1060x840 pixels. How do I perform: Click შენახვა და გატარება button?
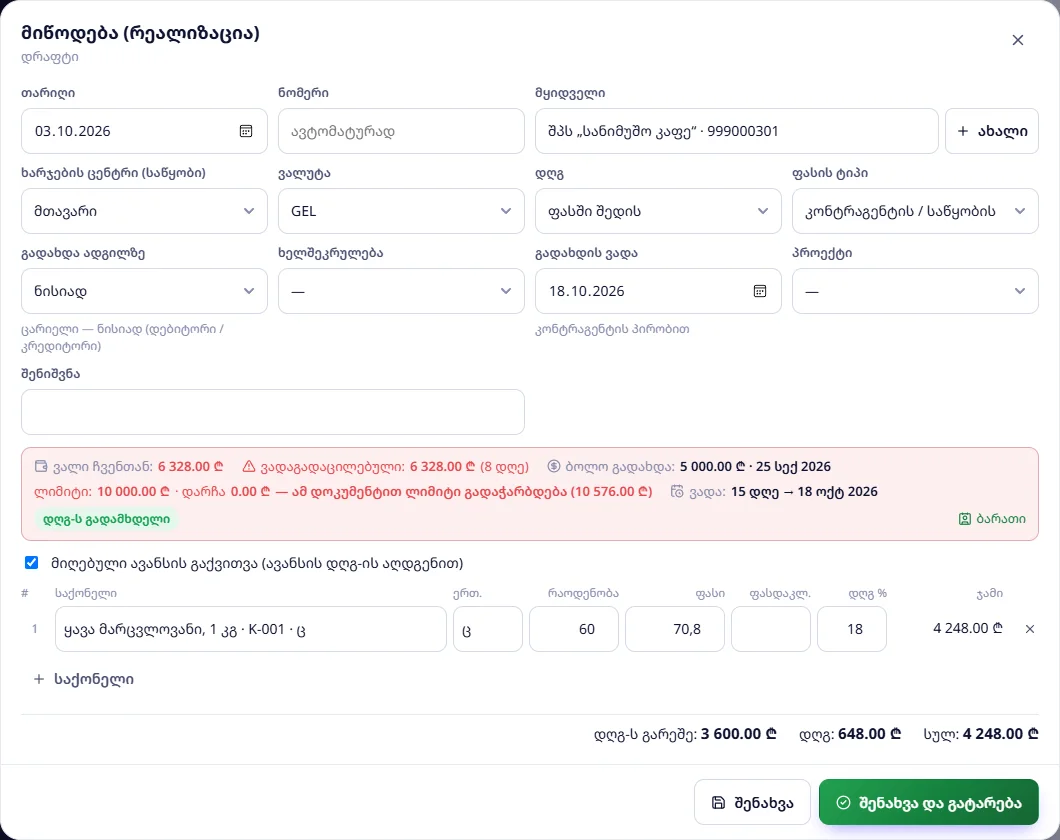pos(928,802)
